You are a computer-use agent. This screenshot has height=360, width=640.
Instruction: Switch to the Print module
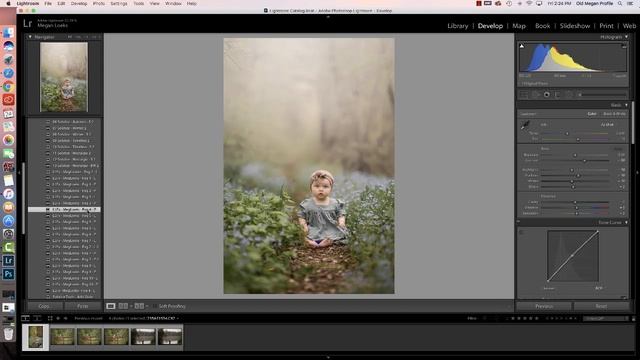point(606,26)
